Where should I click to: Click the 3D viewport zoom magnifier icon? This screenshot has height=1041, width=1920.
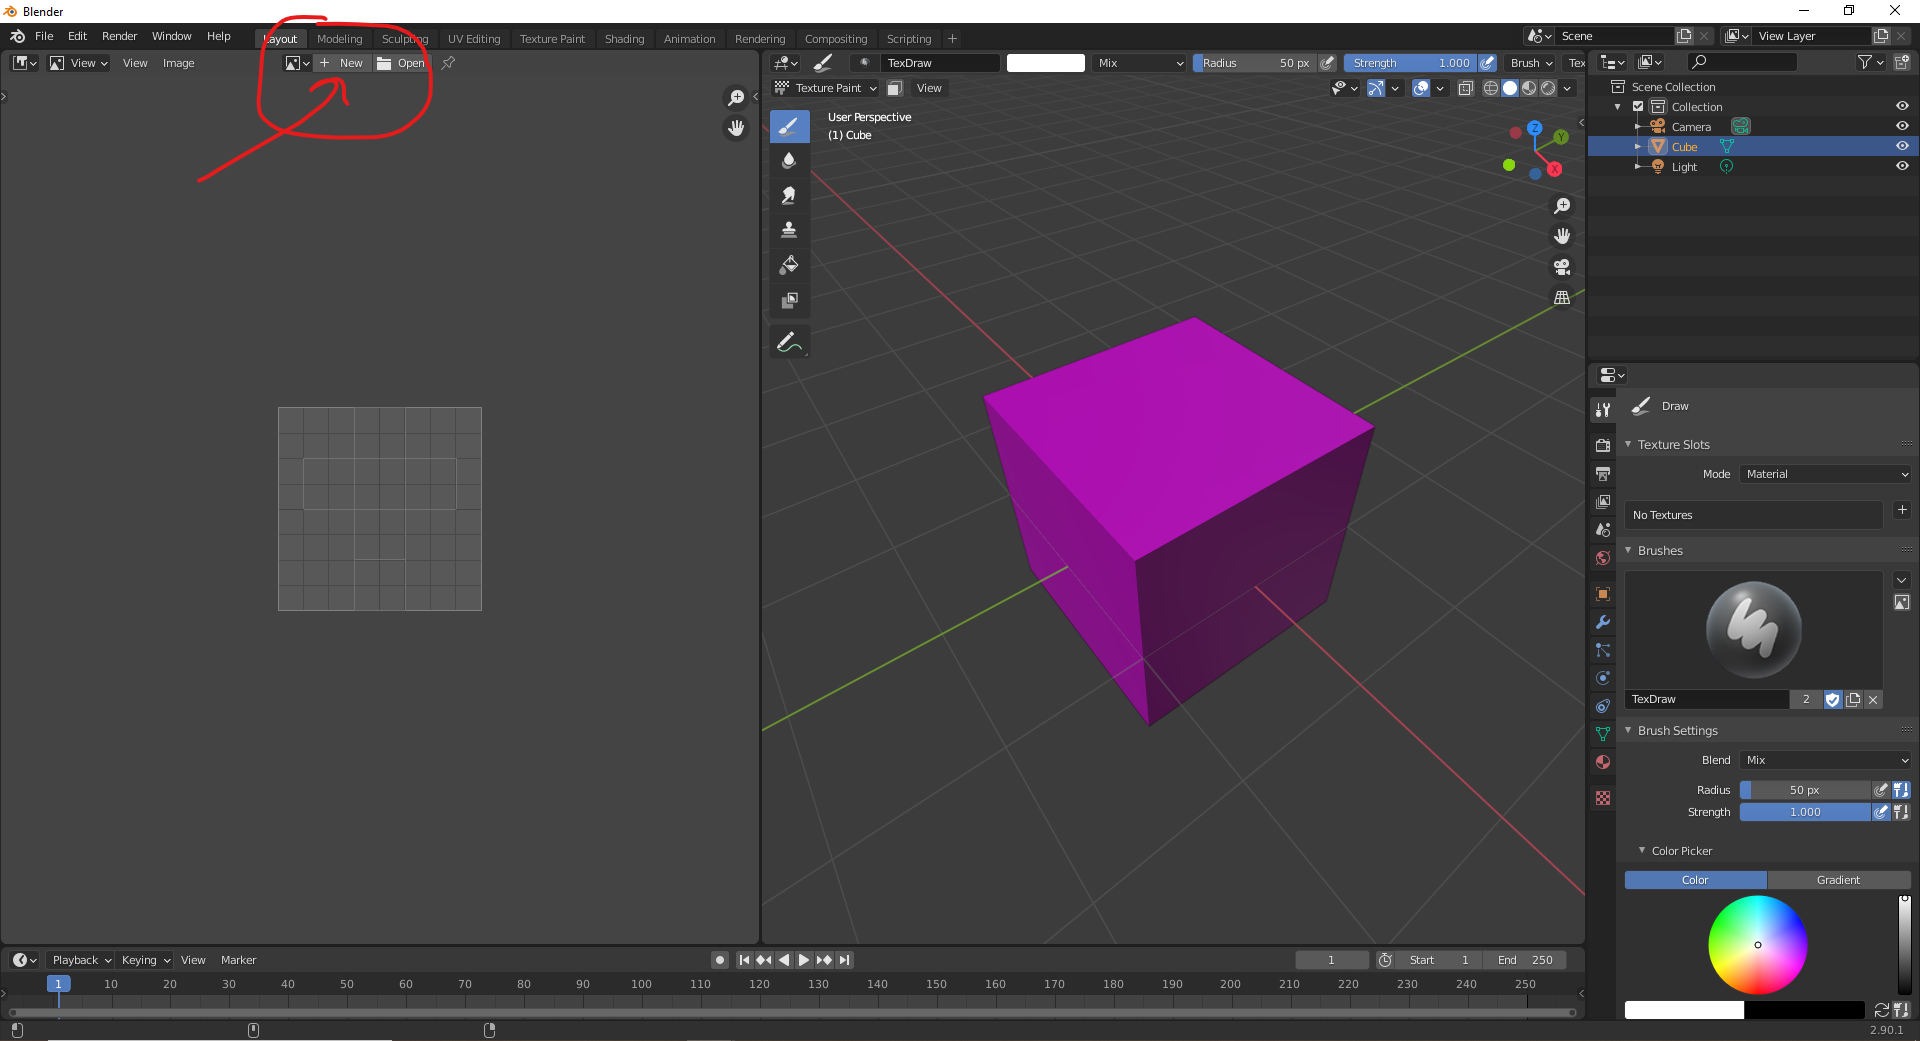(x=1562, y=206)
